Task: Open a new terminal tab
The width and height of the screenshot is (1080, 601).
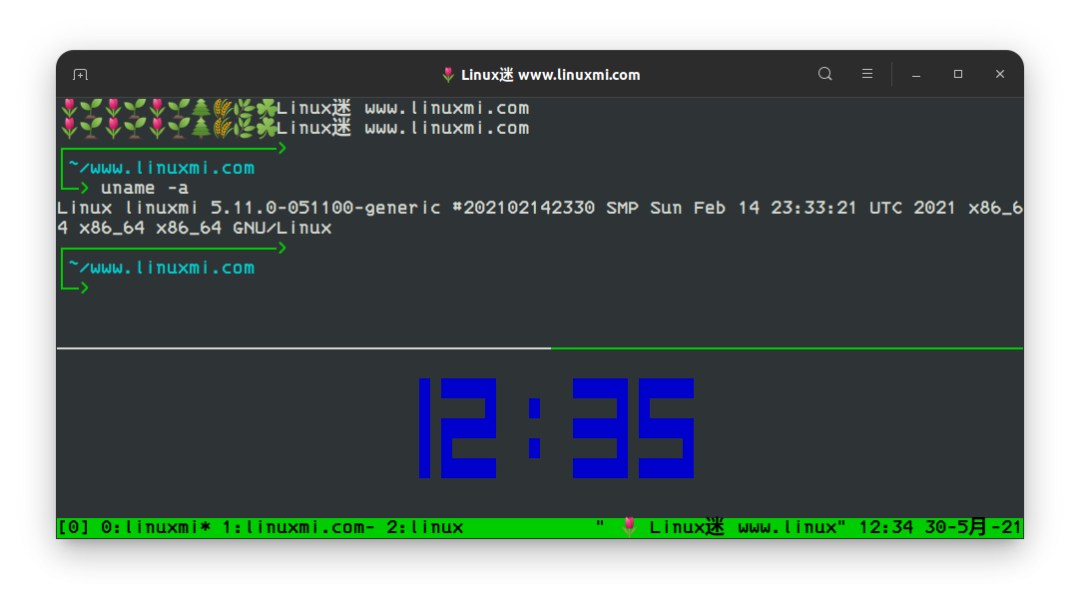Action: pyautogui.click(x=81, y=74)
